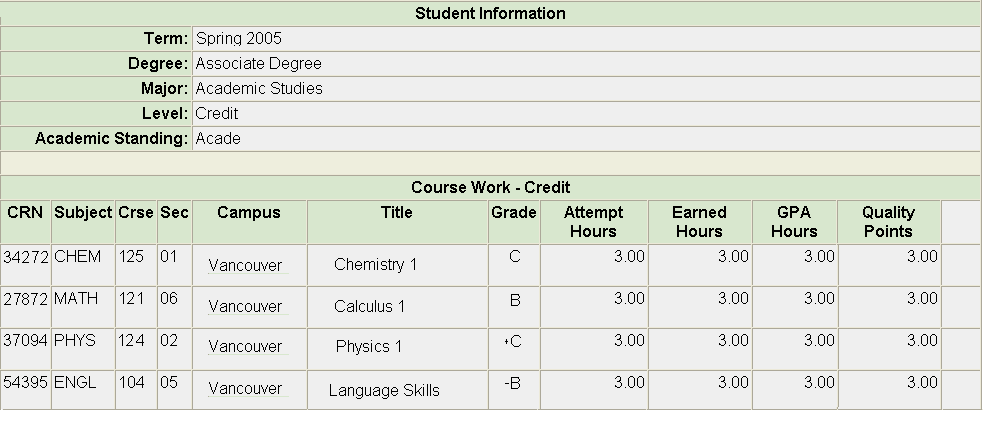This screenshot has width=985, height=427.
Task: Select the Academic Studies major text
Action: coord(259,89)
